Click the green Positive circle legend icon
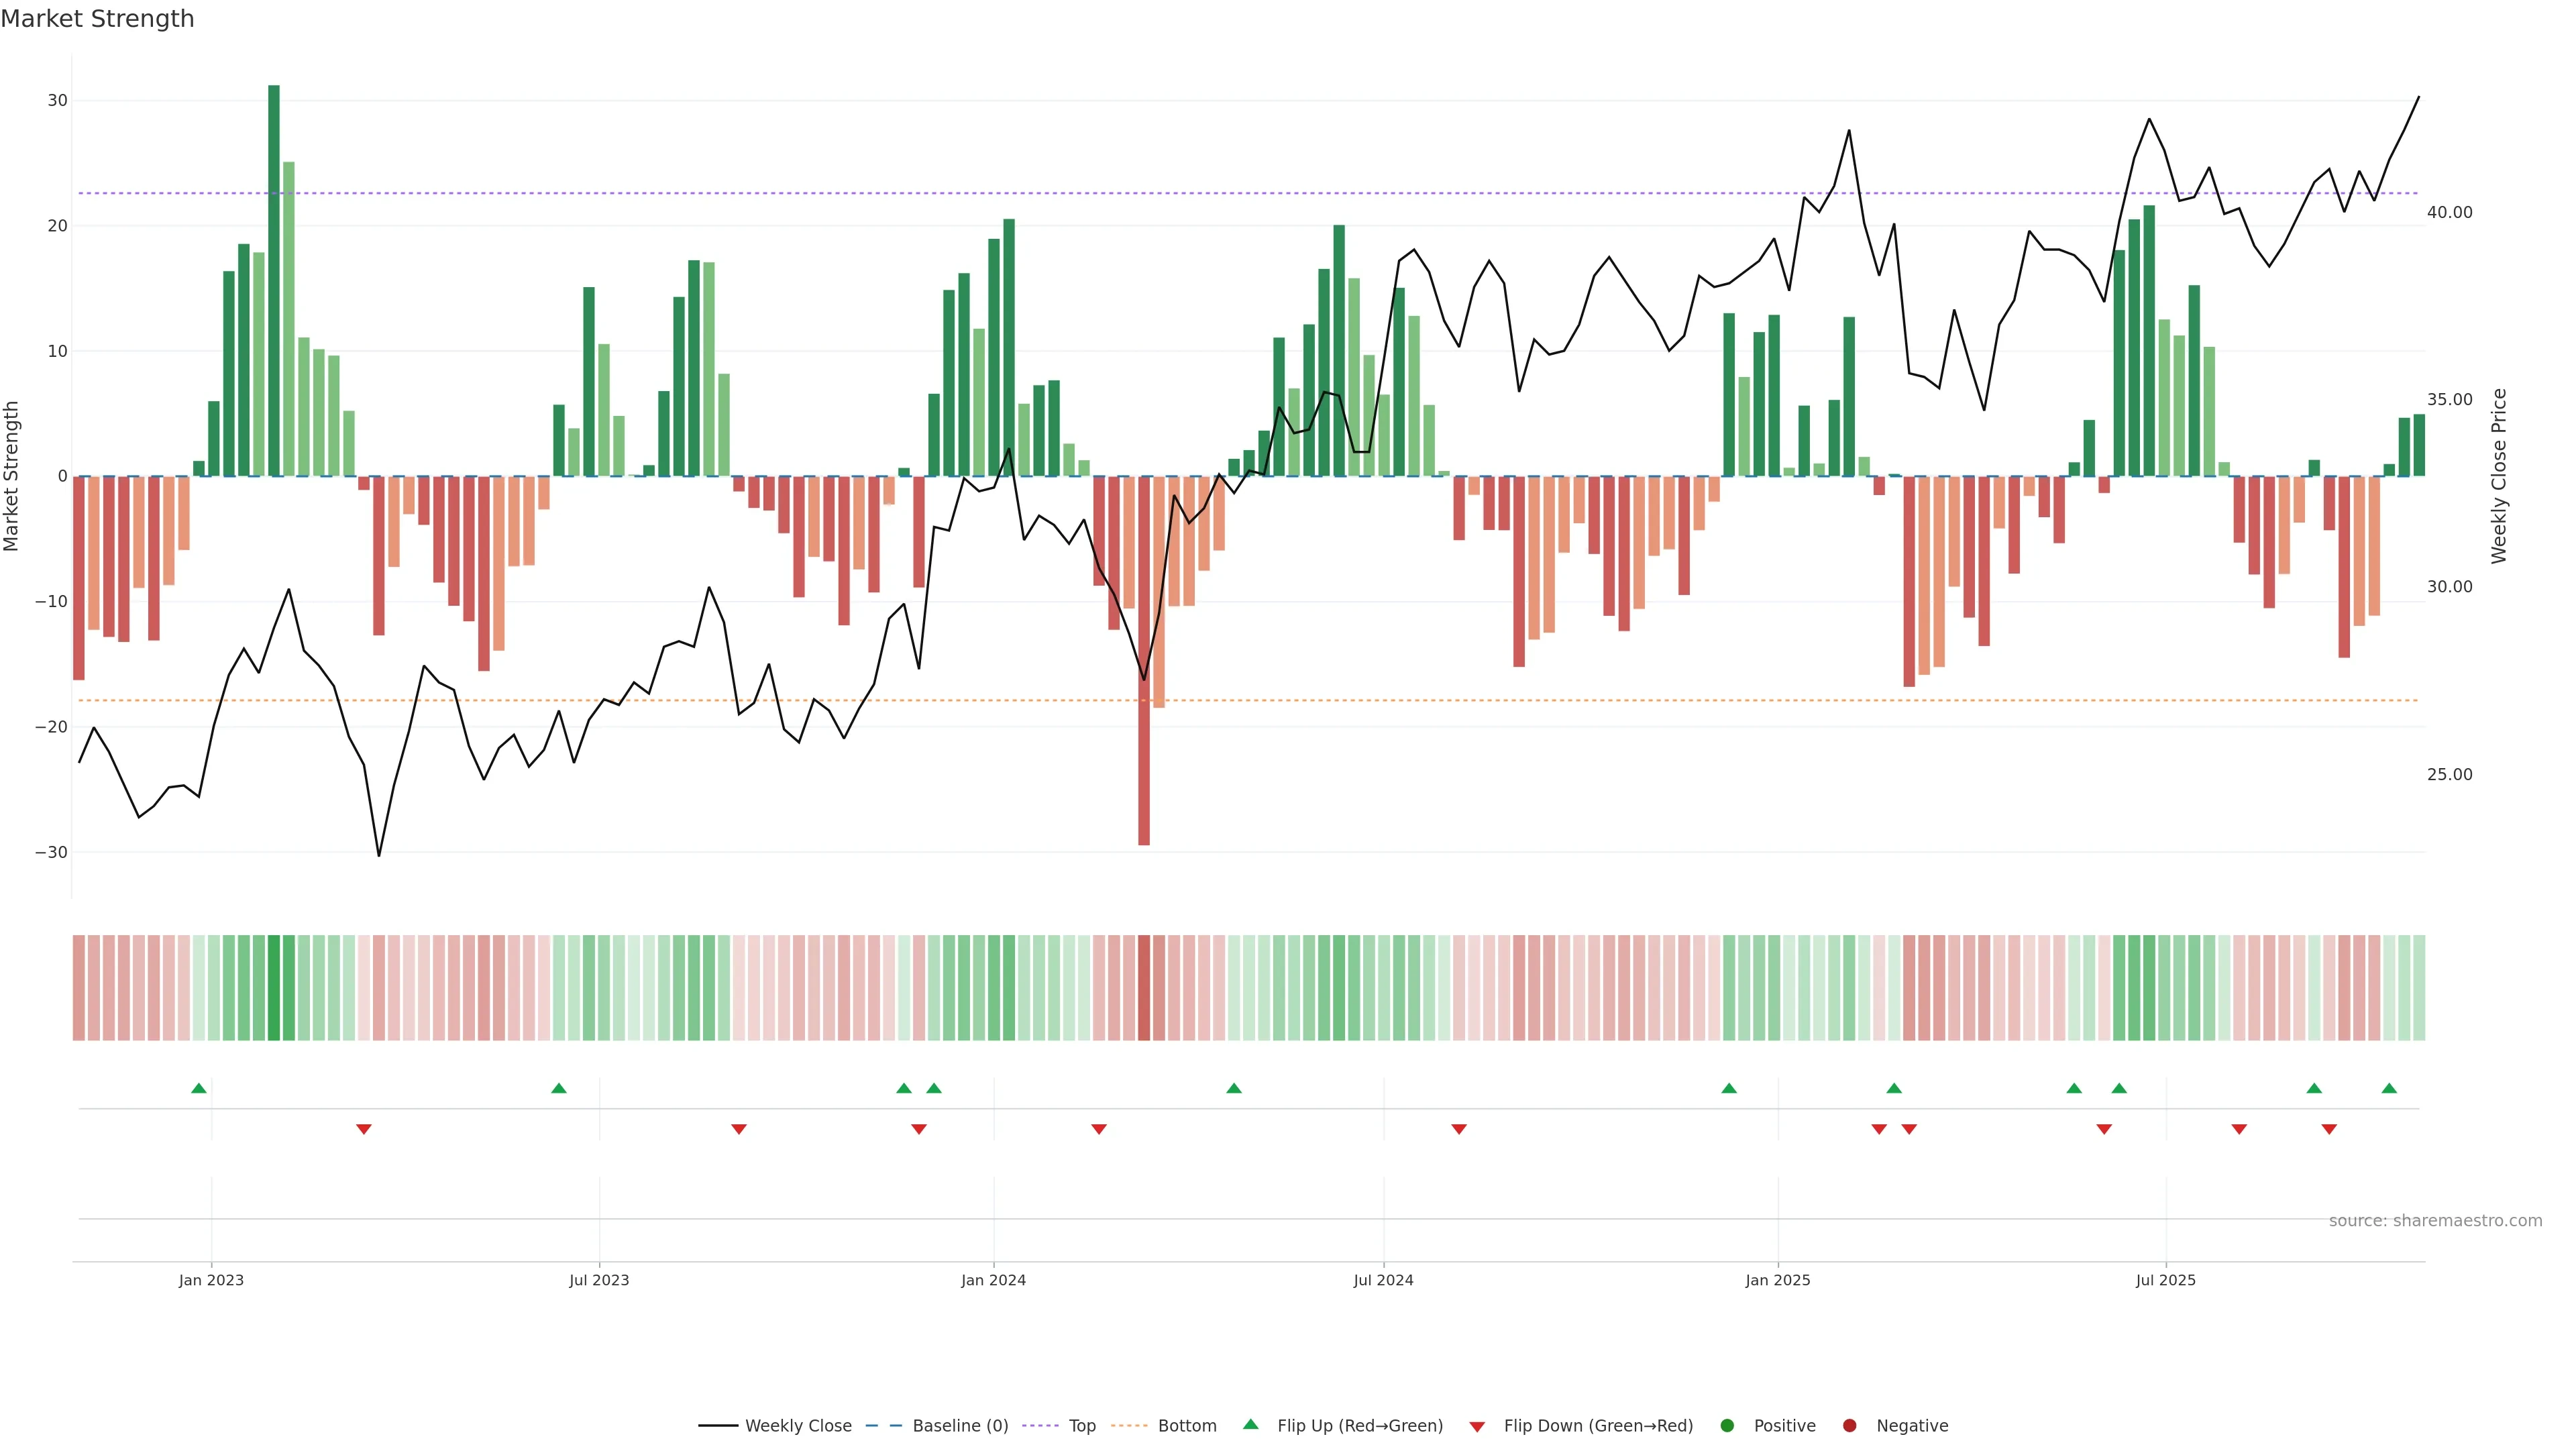Screen dimensions: 2576x1449 click(x=1727, y=1425)
